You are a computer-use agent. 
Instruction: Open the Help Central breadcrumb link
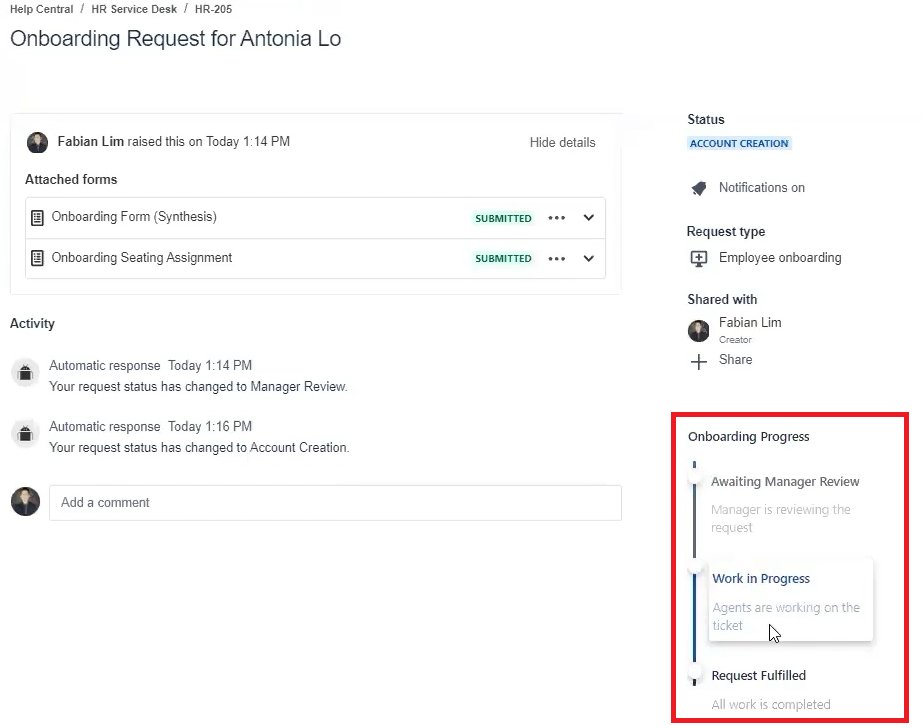[x=41, y=9]
